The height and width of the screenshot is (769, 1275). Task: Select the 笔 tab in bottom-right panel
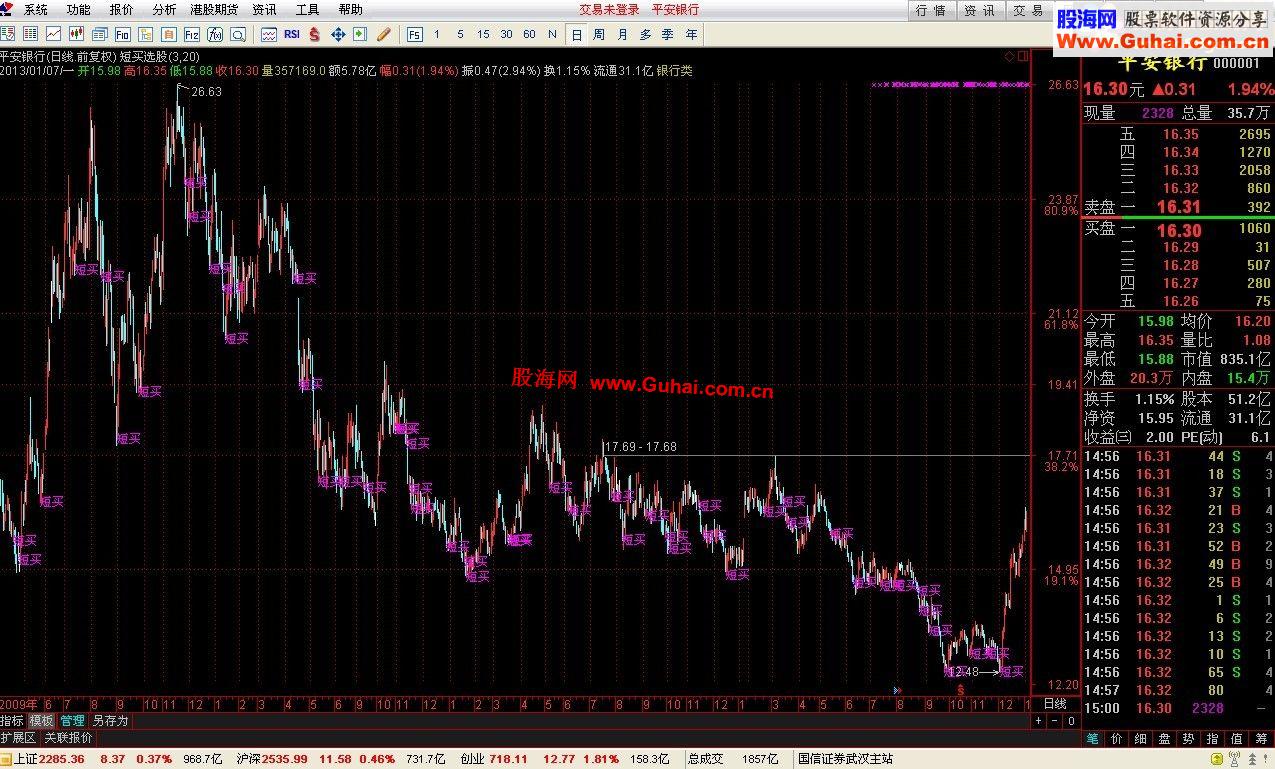1094,738
